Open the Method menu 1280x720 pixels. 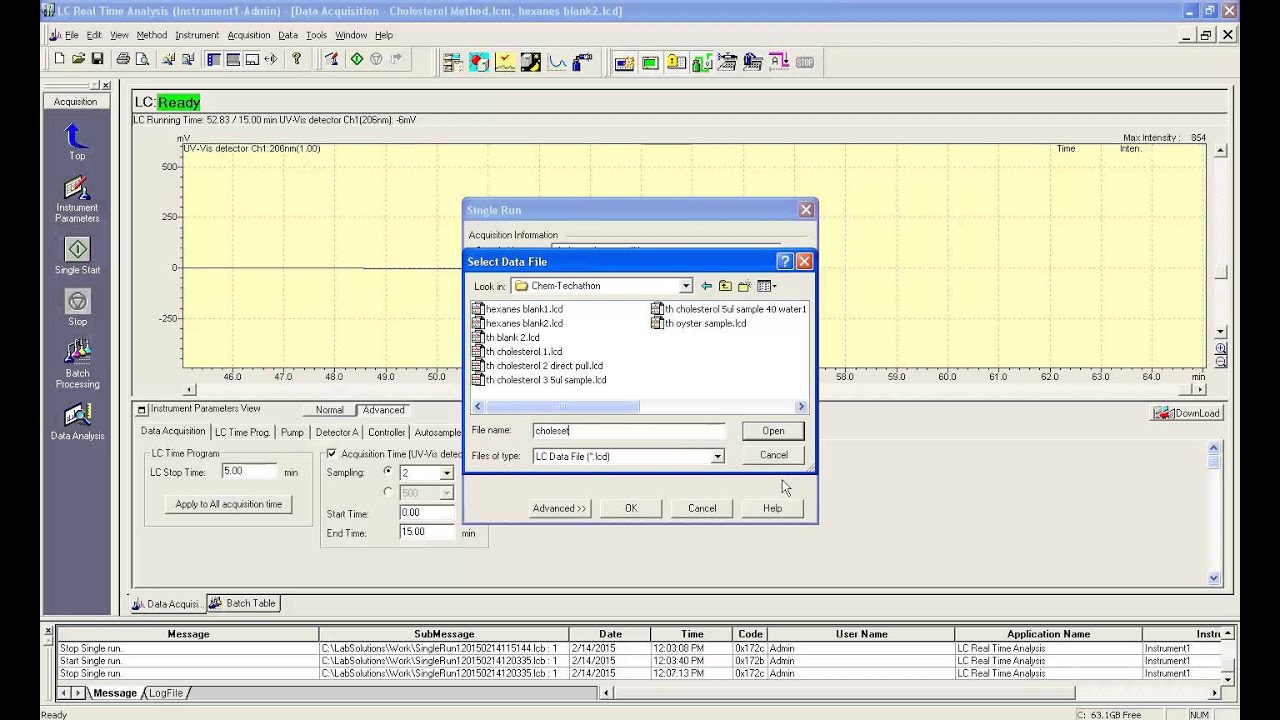pos(152,35)
